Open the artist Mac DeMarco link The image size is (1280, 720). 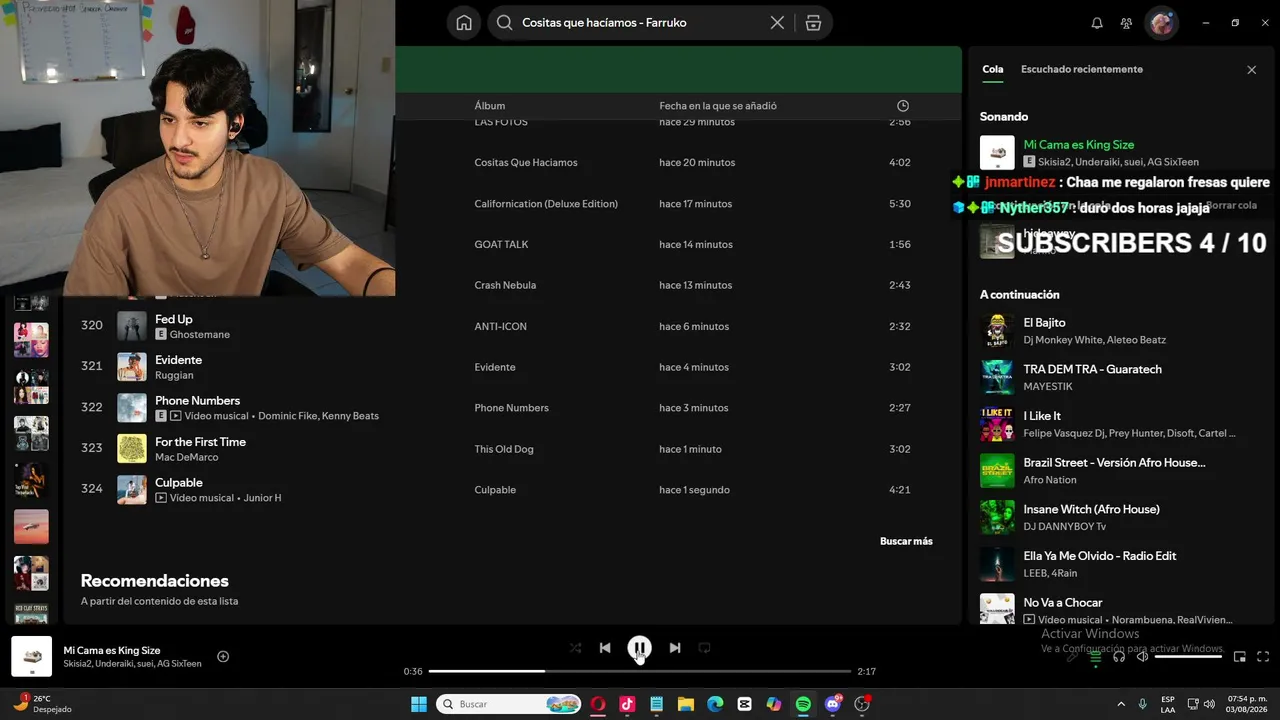click(186, 457)
